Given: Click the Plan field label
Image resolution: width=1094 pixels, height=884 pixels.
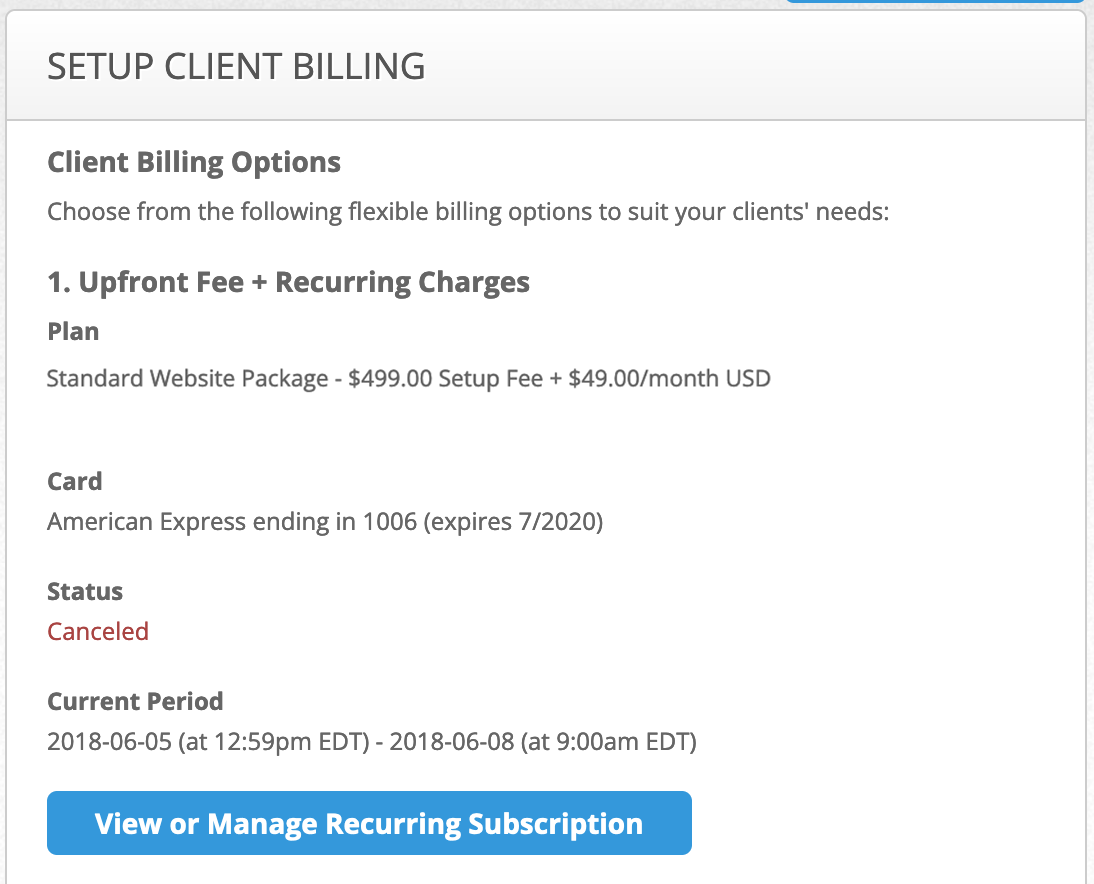Looking at the screenshot, I should (73, 332).
